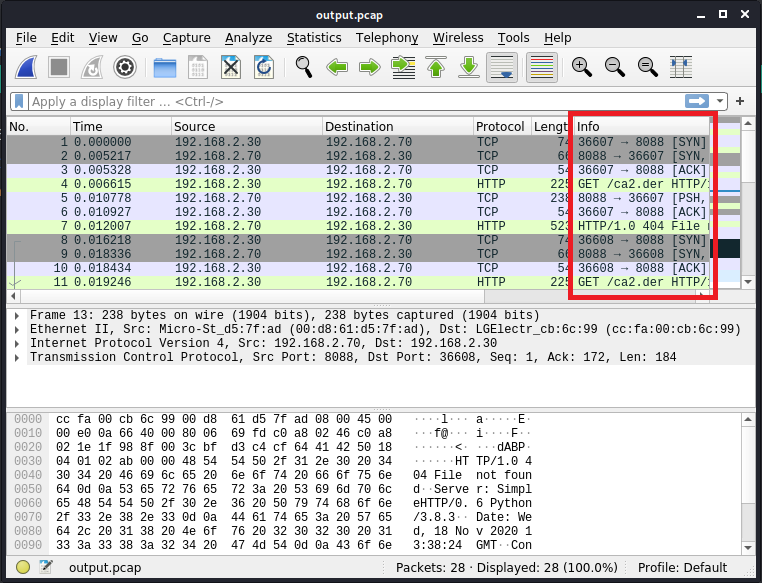The width and height of the screenshot is (762, 583).
Task: Go to specified packet icon
Action: (403, 67)
